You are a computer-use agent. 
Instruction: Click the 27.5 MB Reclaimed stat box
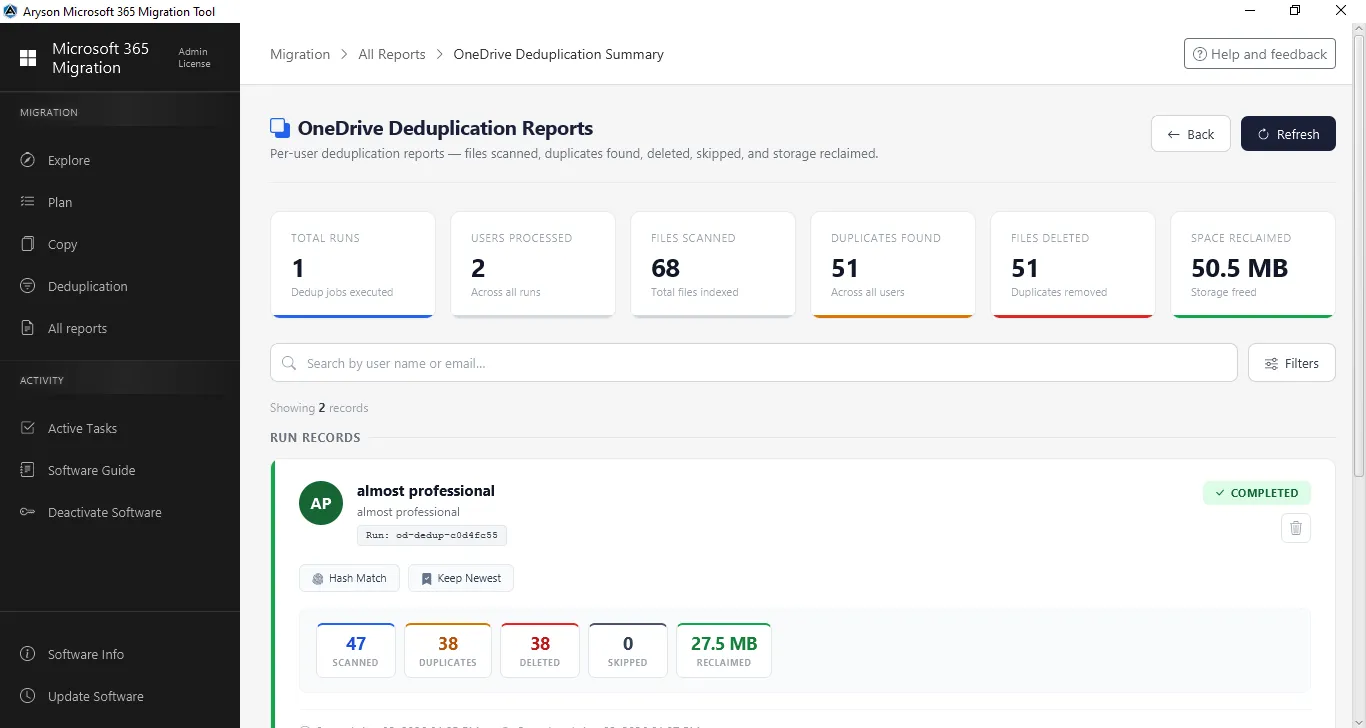click(x=724, y=650)
